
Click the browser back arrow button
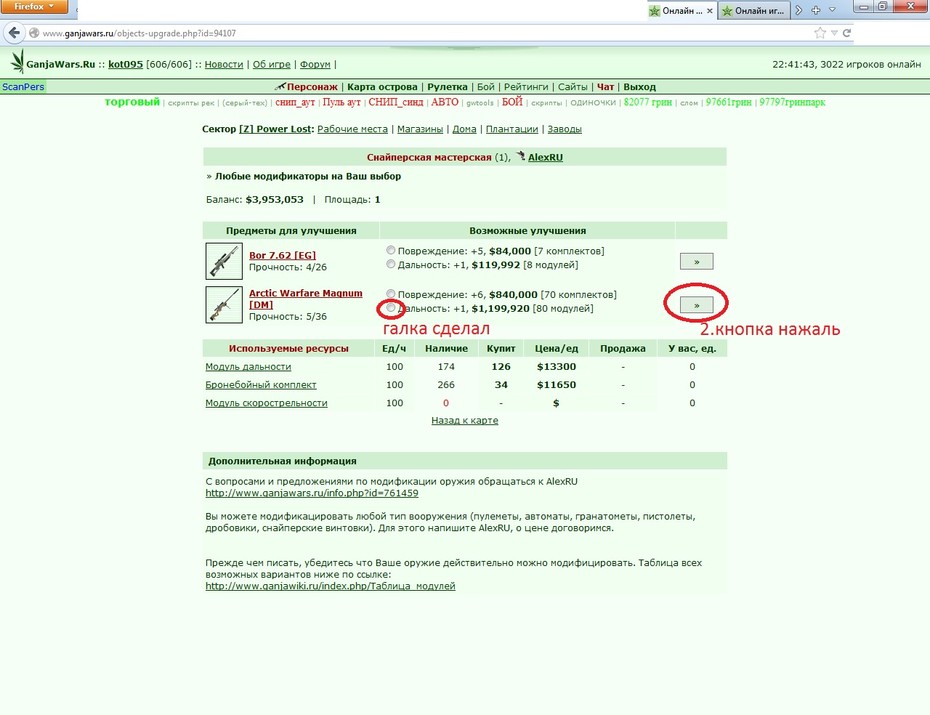click(14, 33)
